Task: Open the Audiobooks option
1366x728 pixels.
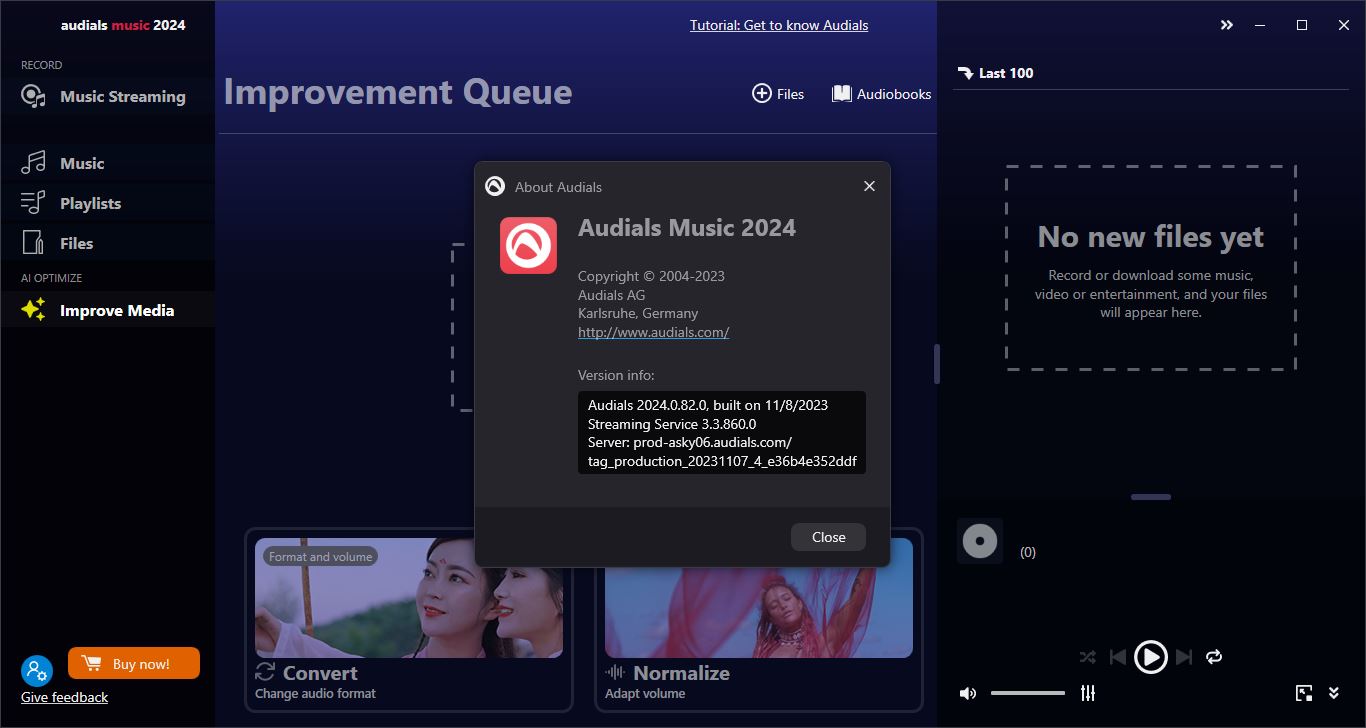Action: 881,93
